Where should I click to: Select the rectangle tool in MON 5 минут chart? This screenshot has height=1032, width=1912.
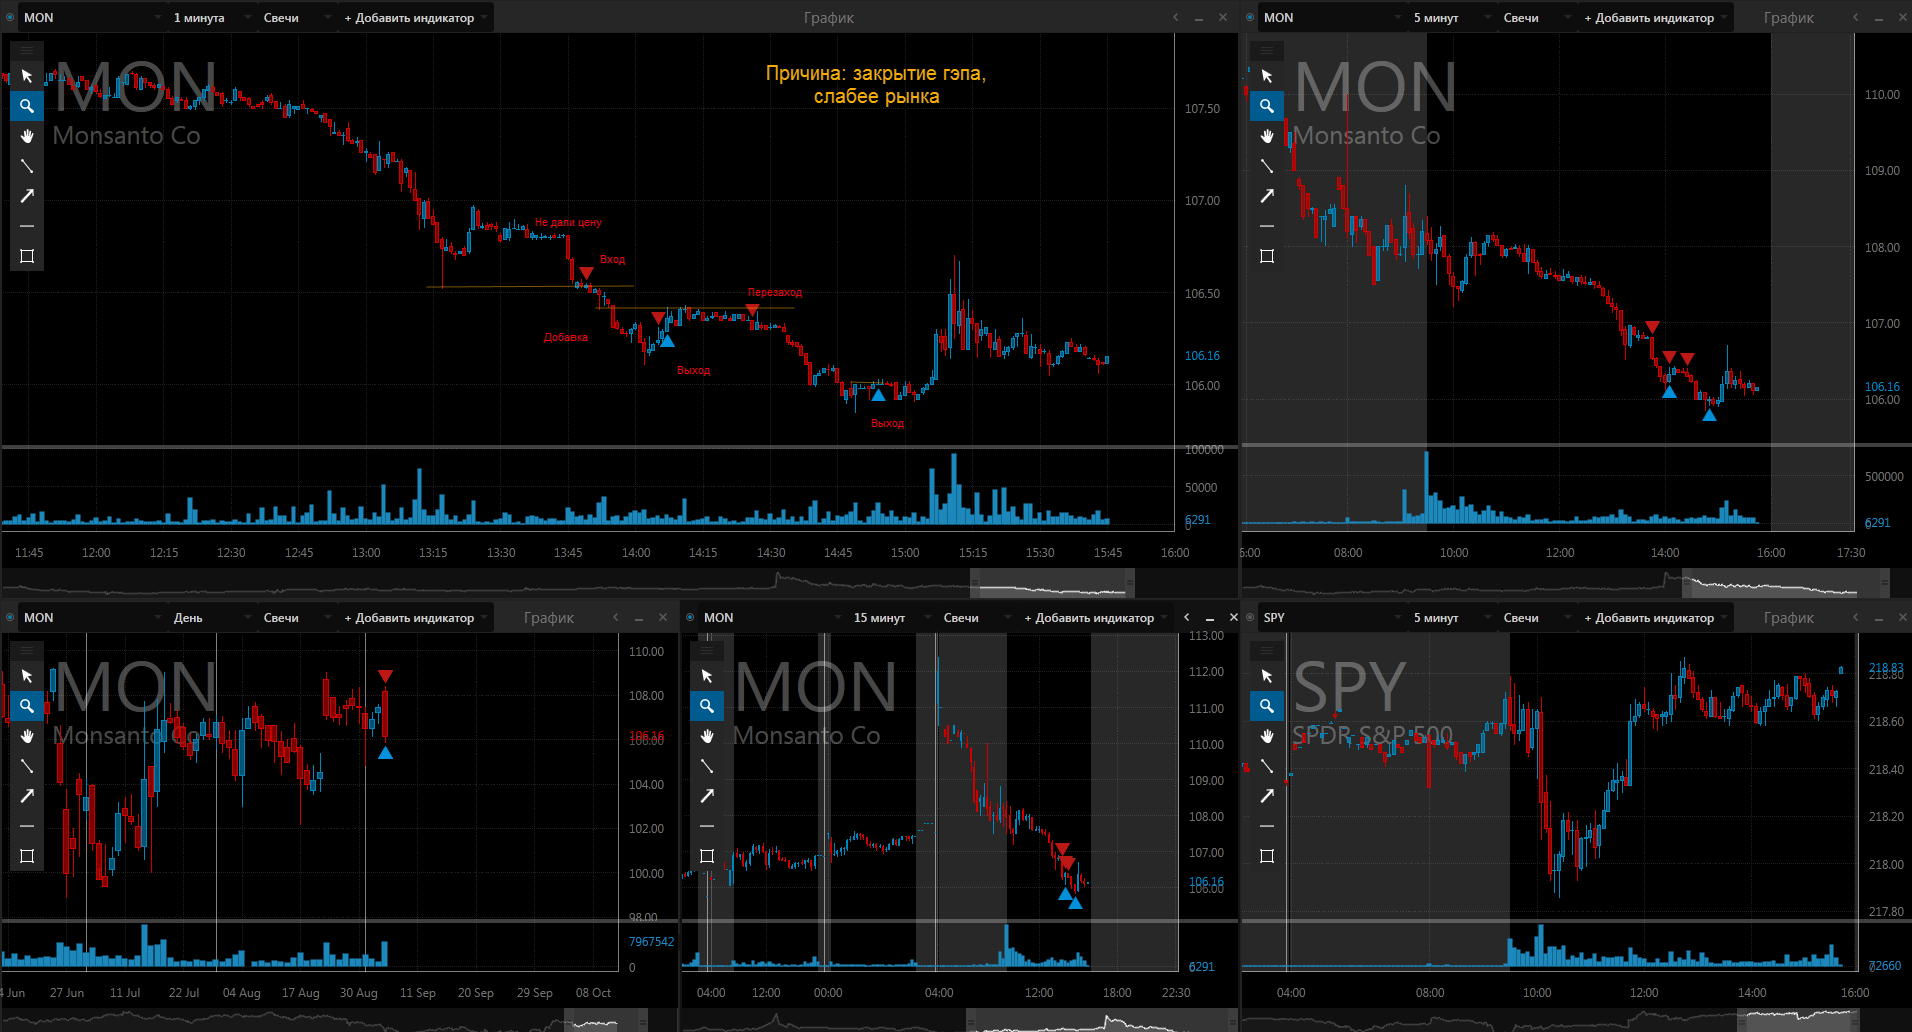[1267, 256]
